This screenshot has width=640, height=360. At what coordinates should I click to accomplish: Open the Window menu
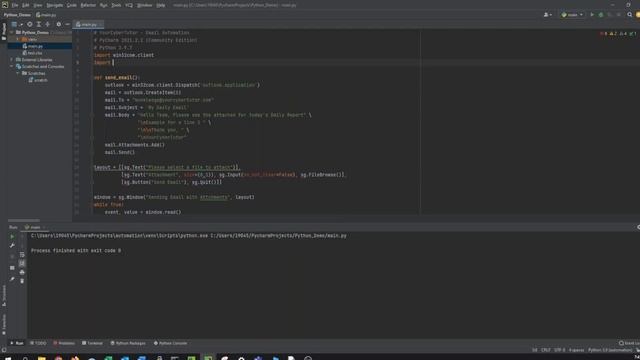click(x=144, y=5)
